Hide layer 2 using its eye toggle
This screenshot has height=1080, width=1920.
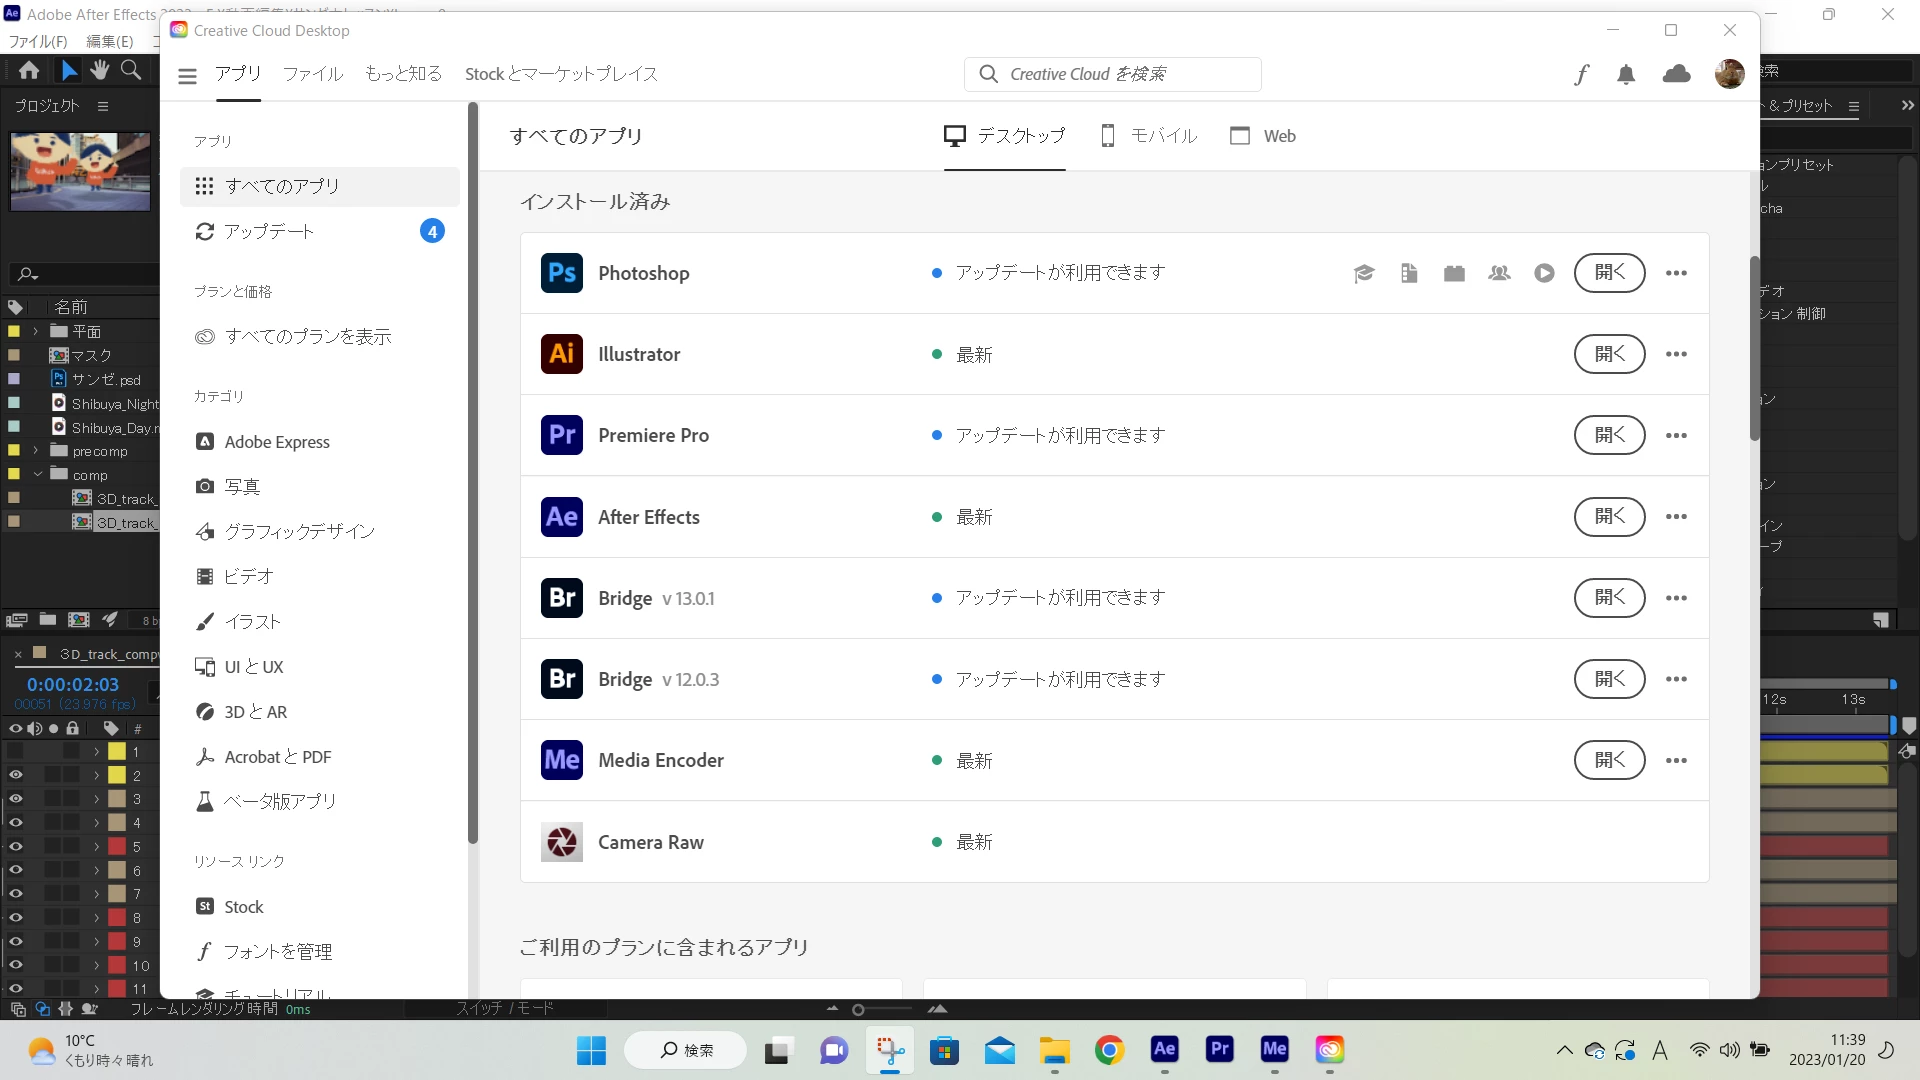pyautogui.click(x=16, y=775)
